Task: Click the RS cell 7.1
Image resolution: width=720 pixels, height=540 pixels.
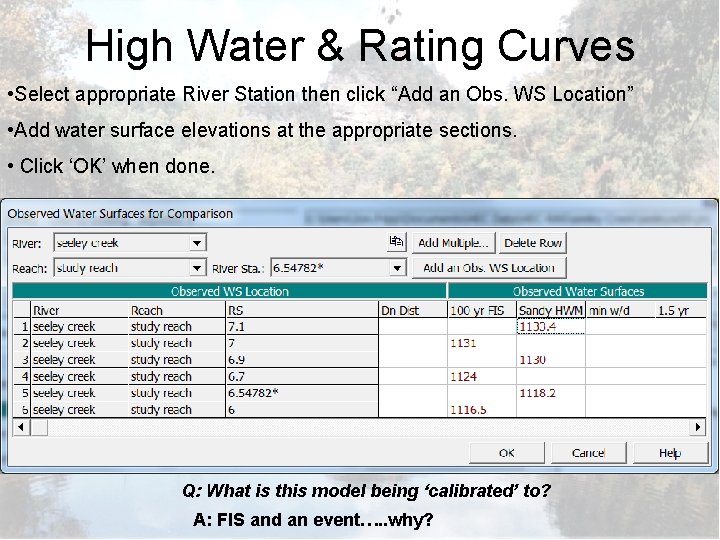Action: [302, 326]
